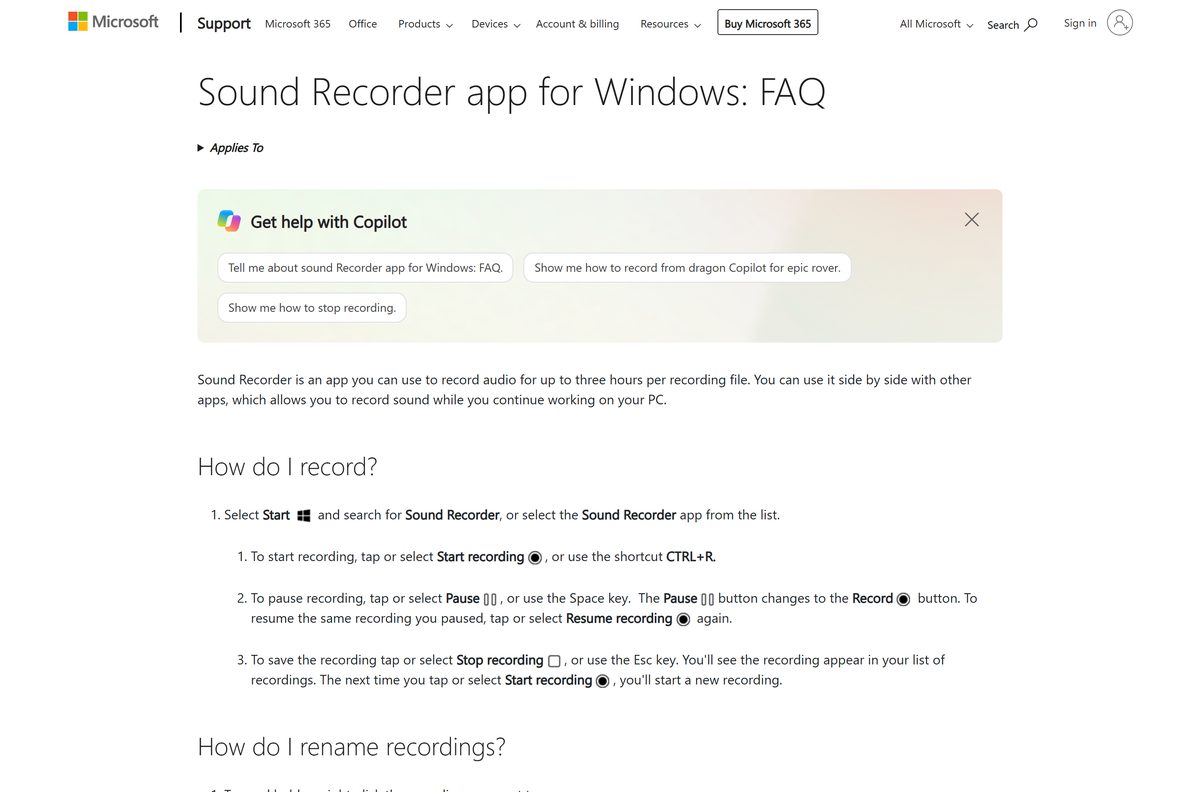The height and width of the screenshot is (792, 1200).
Task: Click the Windows Start logo icon in step 1
Action: point(304,516)
